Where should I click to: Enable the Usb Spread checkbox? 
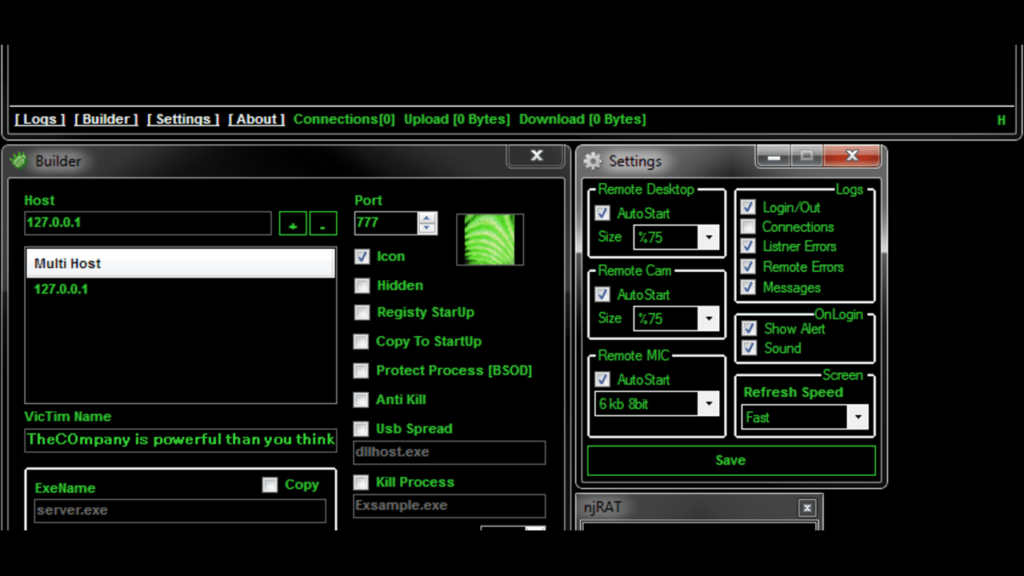point(361,428)
